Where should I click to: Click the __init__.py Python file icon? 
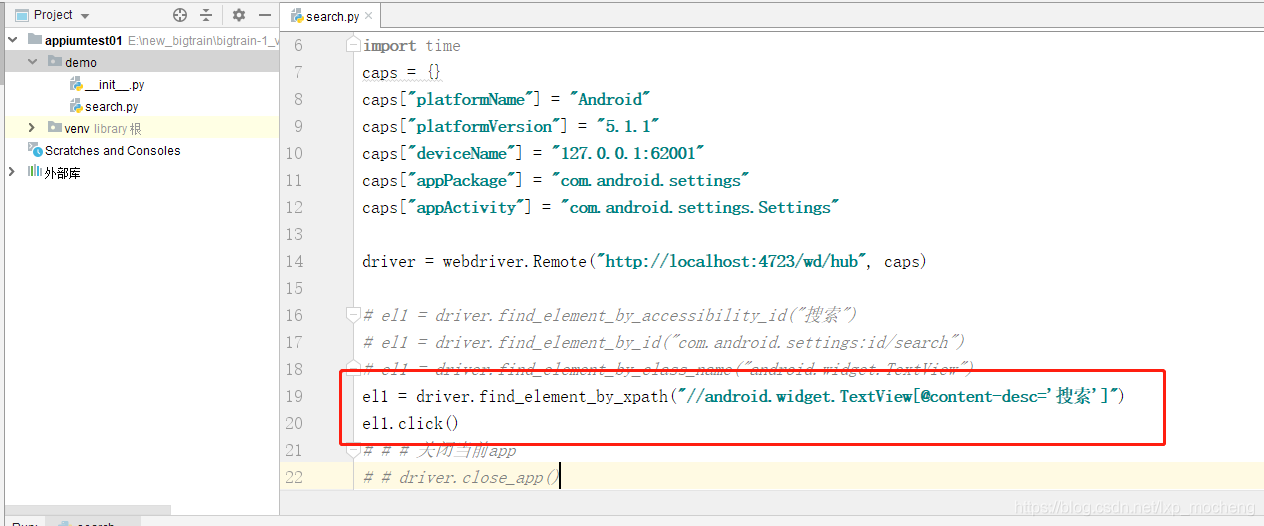[76, 84]
